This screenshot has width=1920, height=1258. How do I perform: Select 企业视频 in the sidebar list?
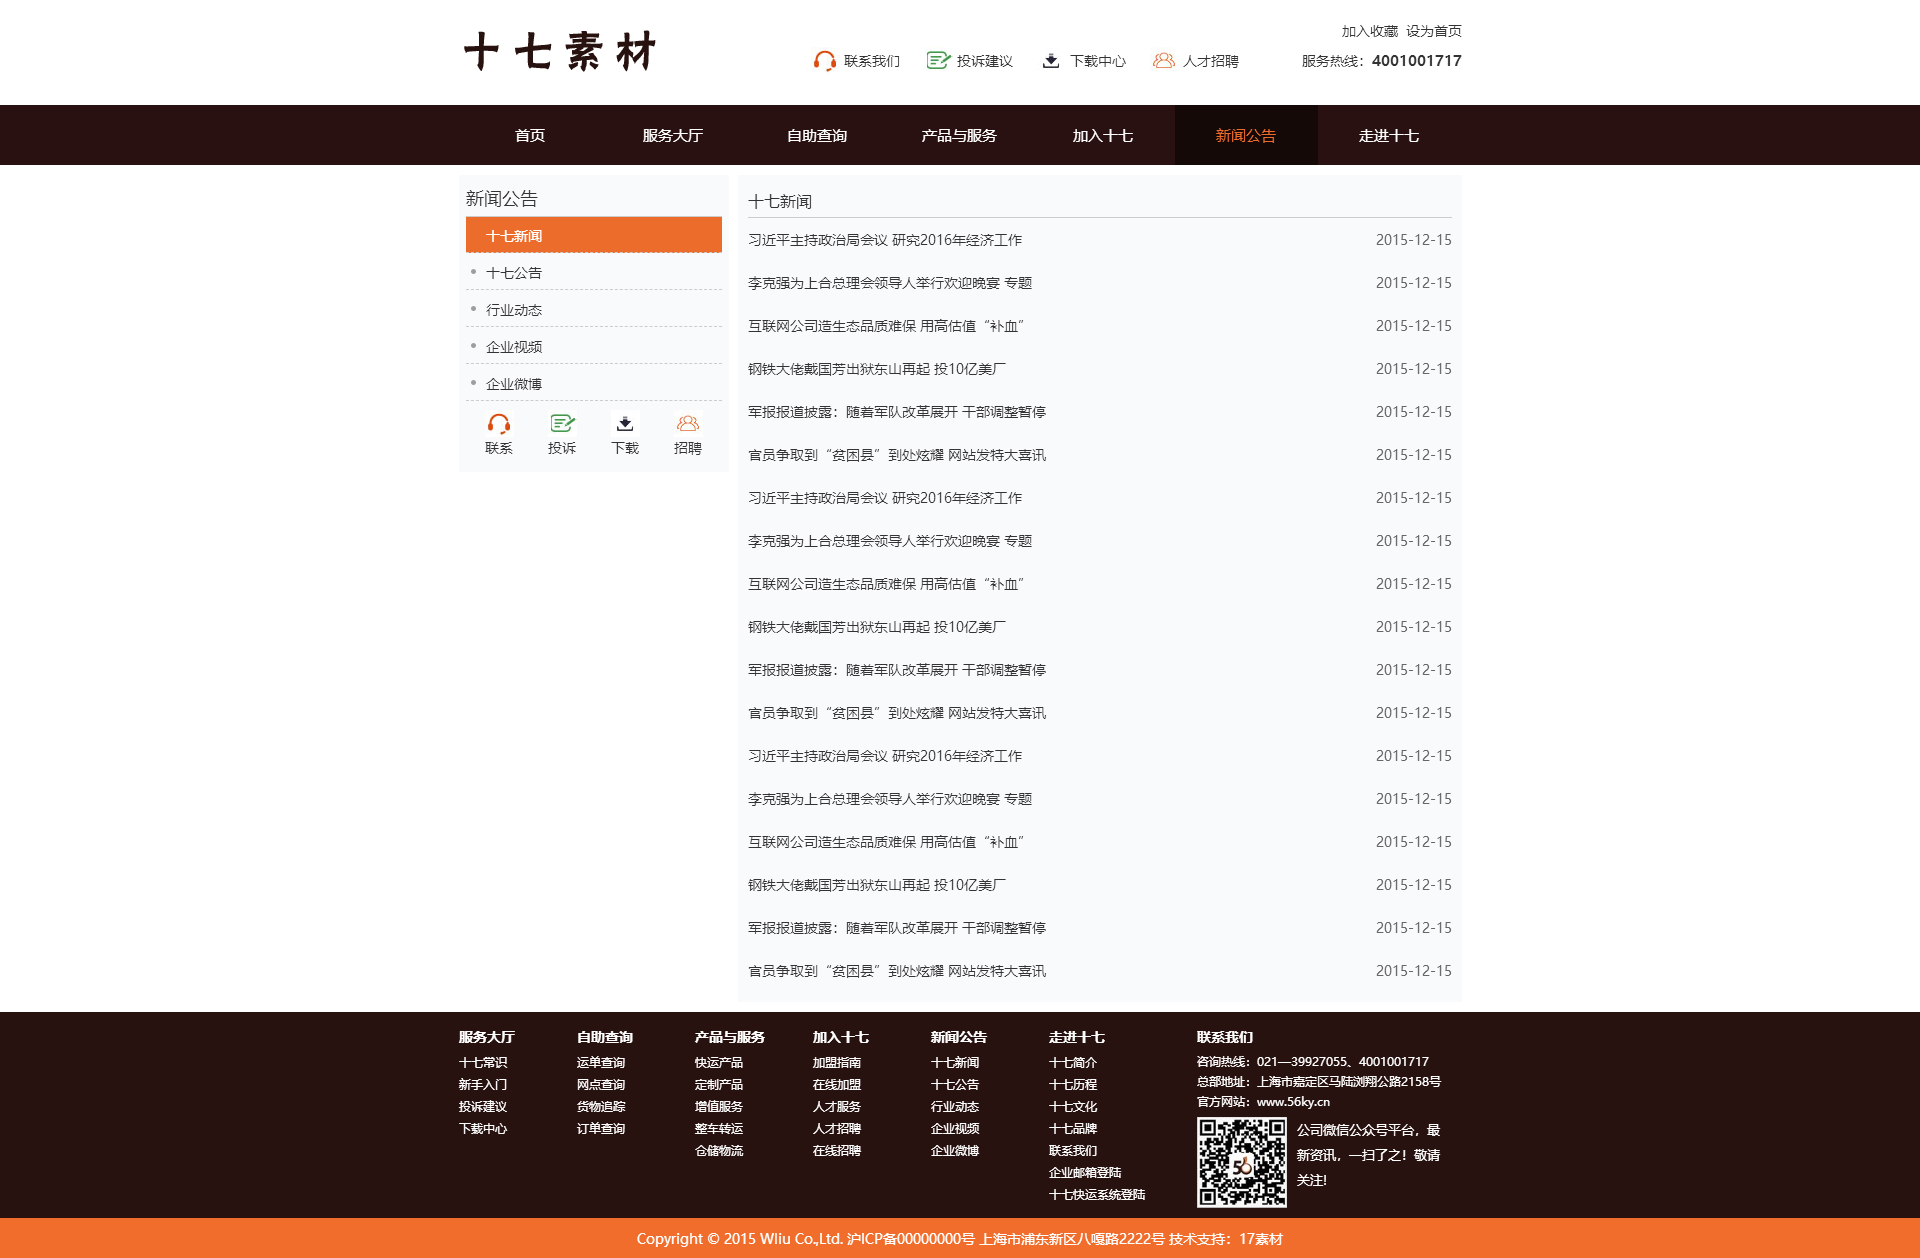(514, 347)
